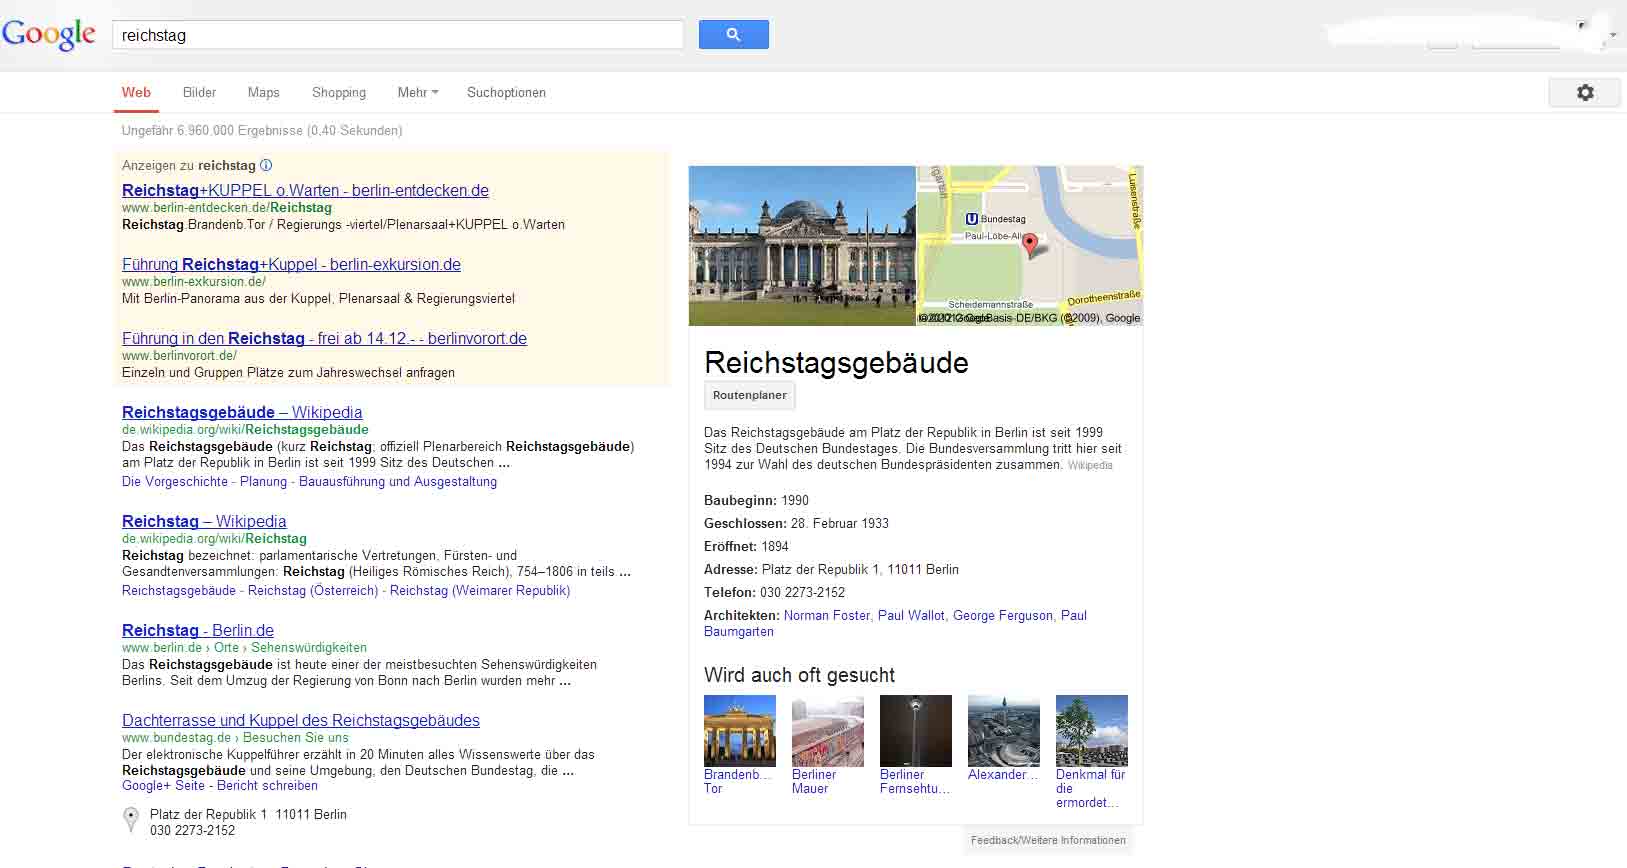Click Bauausführung und Ausgestaltung sitelink
This screenshot has height=868, width=1627.
tap(397, 481)
